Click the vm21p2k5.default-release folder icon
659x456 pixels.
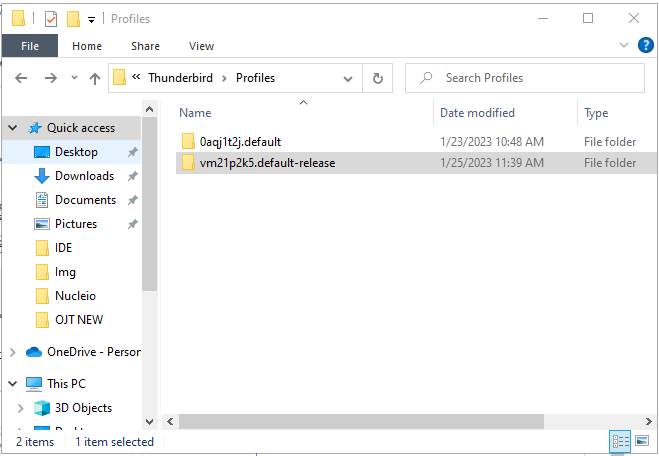[x=188, y=162]
